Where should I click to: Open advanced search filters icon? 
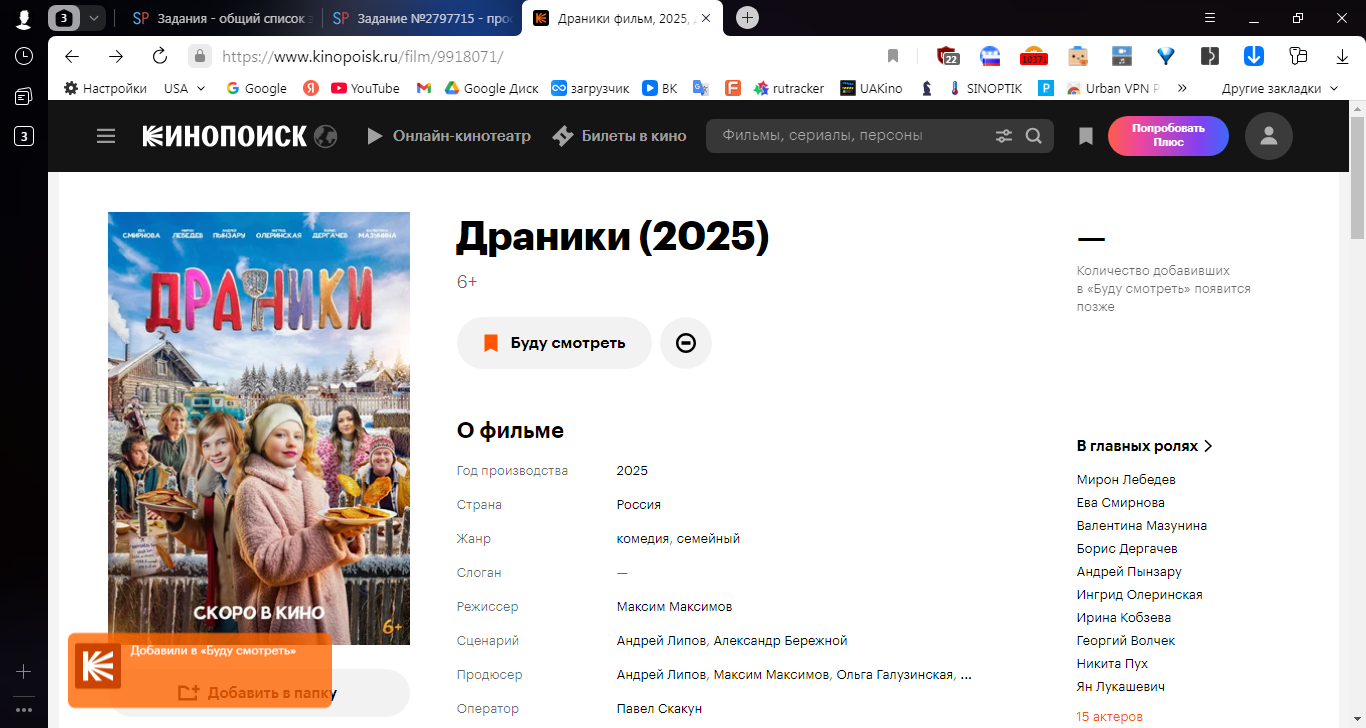pos(1004,136)
